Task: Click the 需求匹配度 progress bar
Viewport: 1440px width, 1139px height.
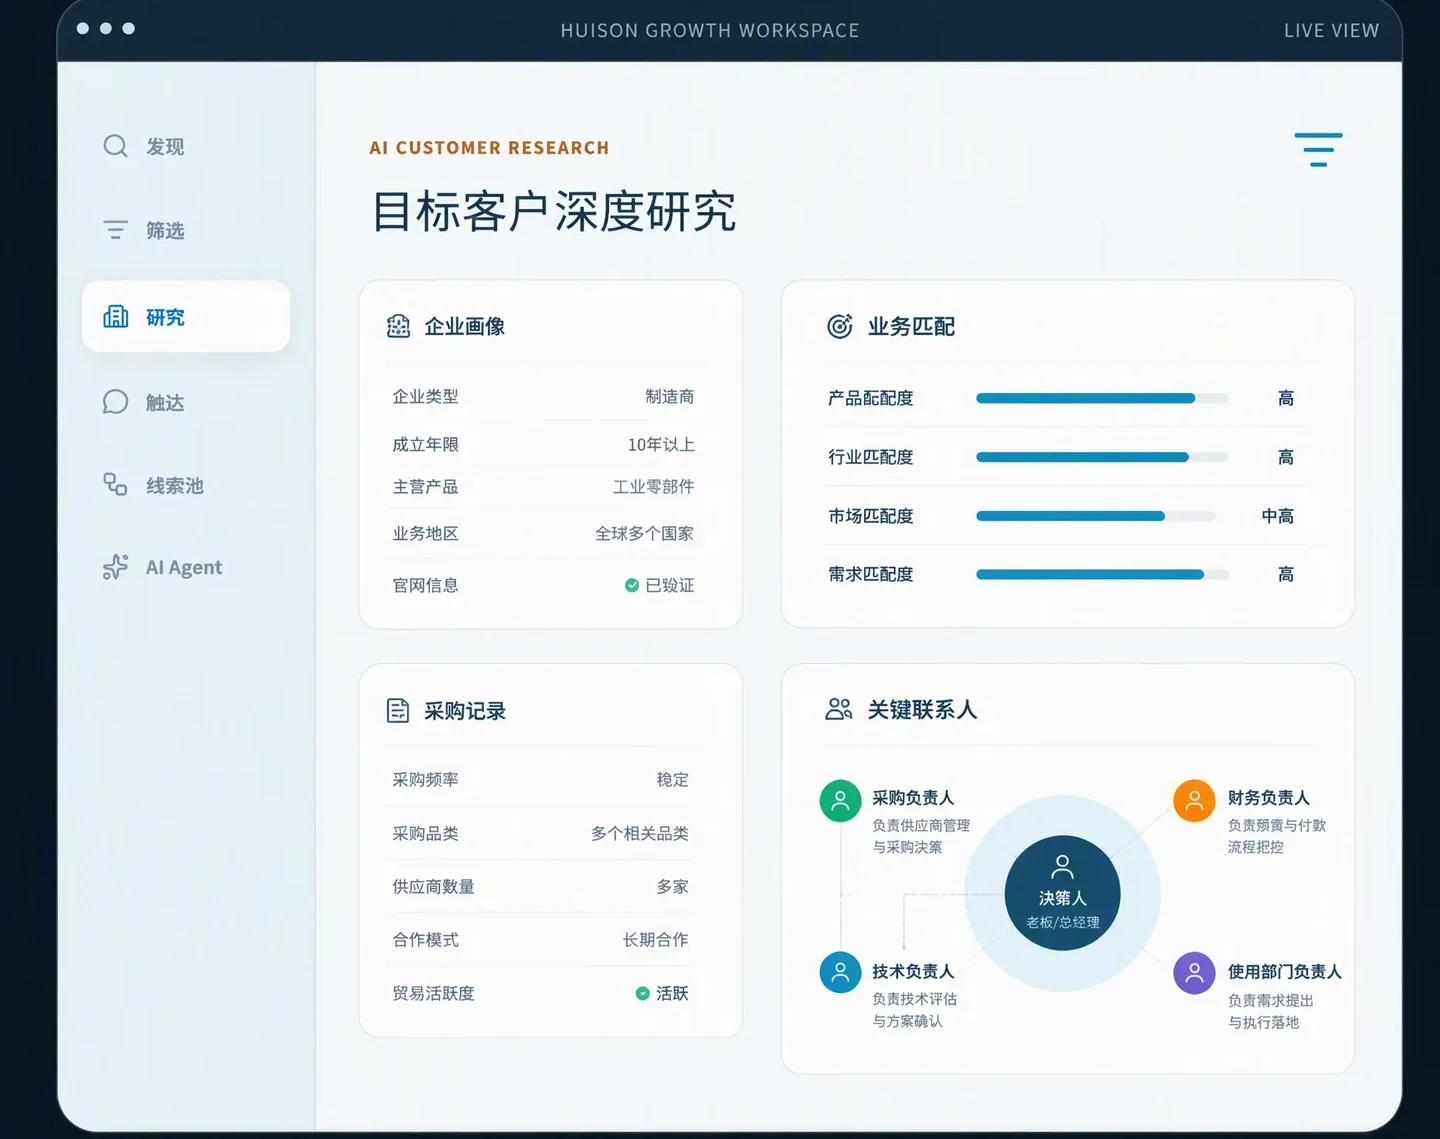Action: tap(1102, 574)
